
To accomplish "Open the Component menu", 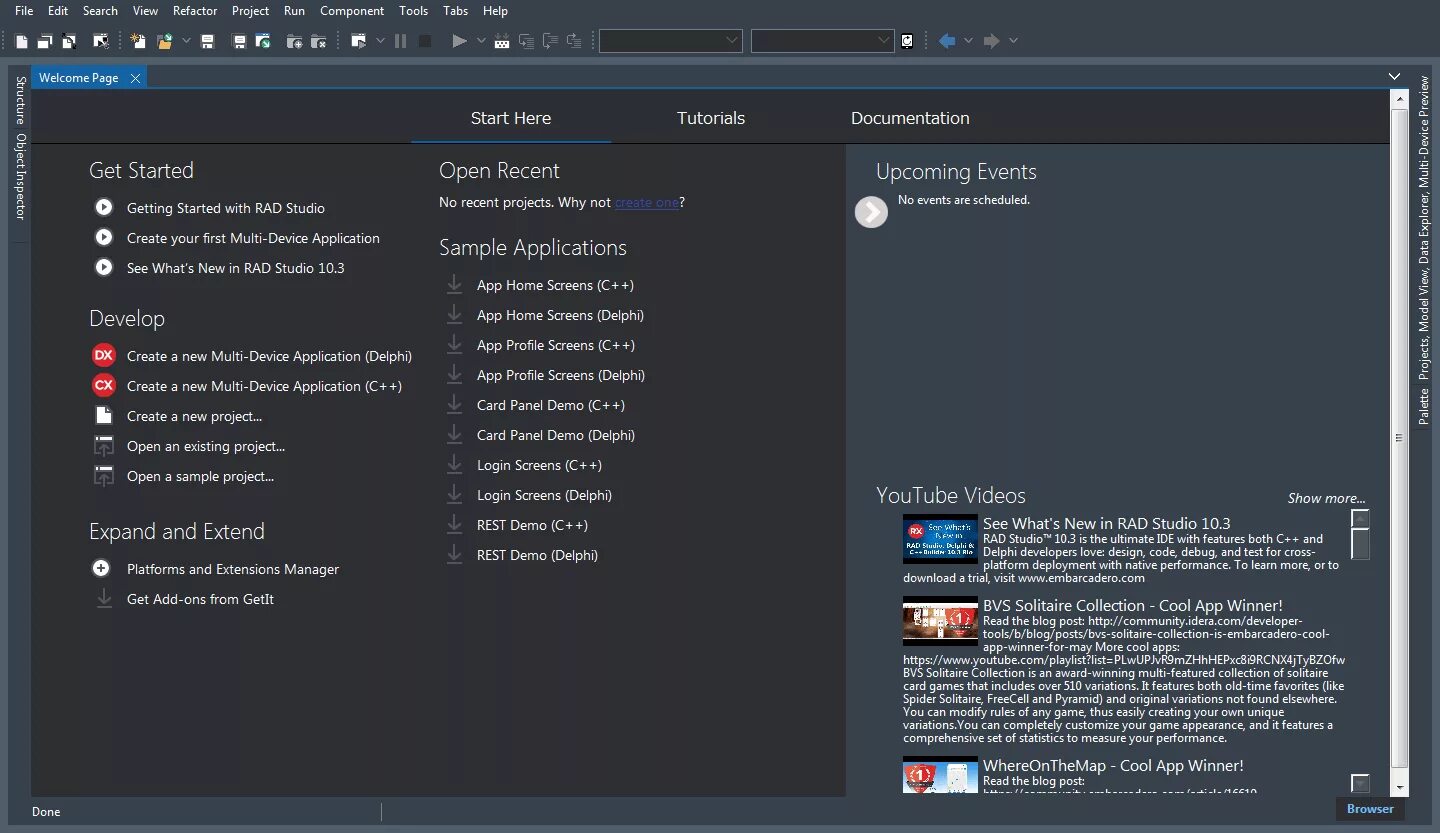I will click(x=352, y=11).
